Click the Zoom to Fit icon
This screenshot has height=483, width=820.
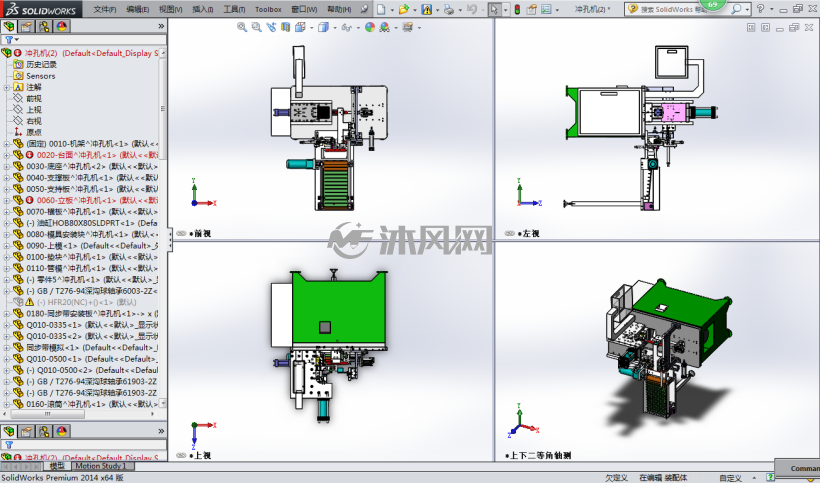(242, 27)
